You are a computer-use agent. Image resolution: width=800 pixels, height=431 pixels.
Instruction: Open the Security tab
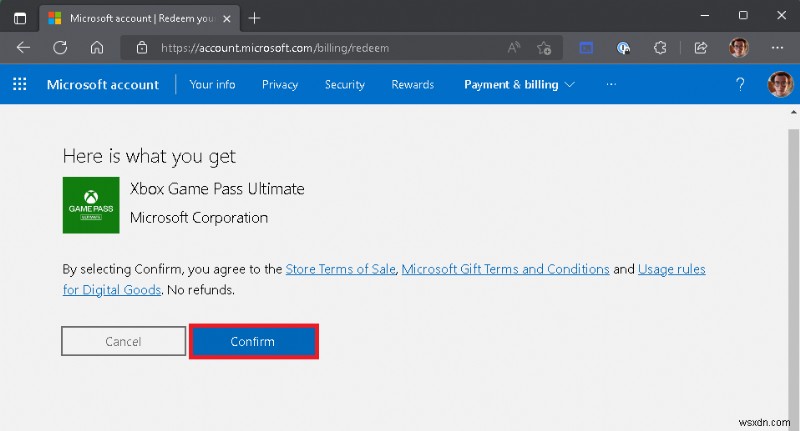click(345, 85)
